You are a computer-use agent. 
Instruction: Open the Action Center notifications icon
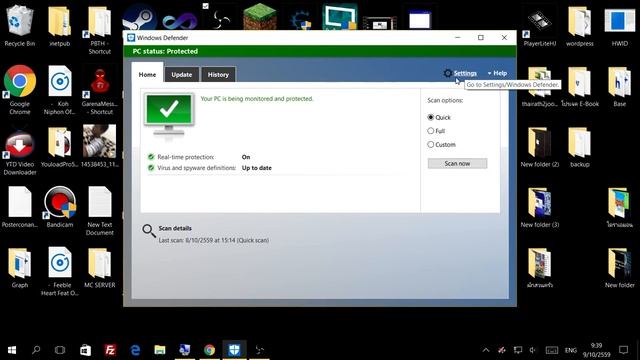tap(623, 350)
